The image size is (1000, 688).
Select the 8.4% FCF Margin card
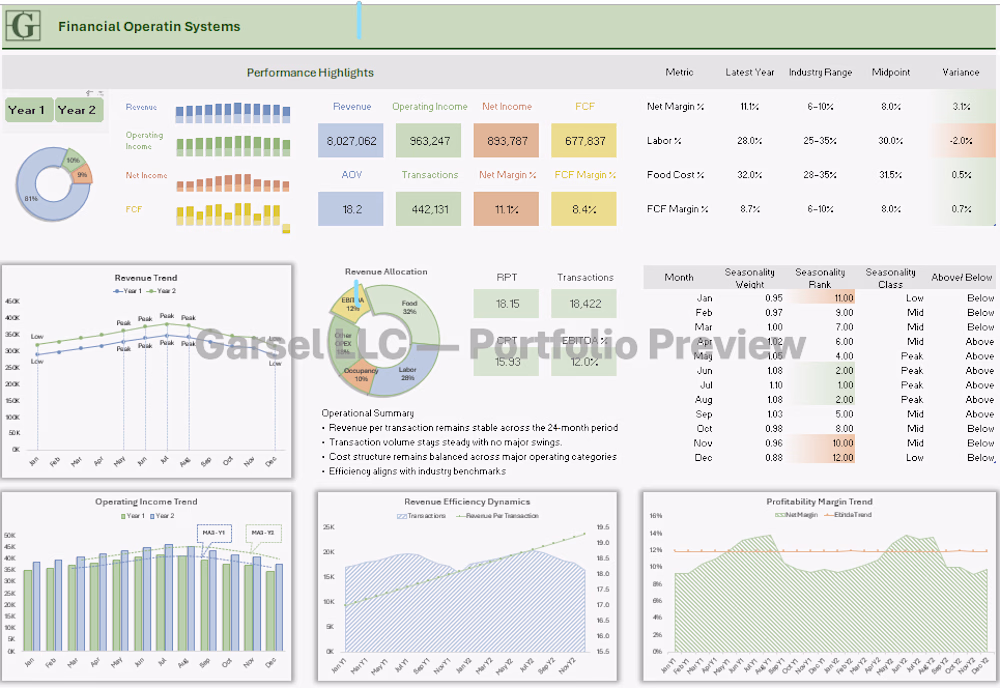click(x=584, y=209)
